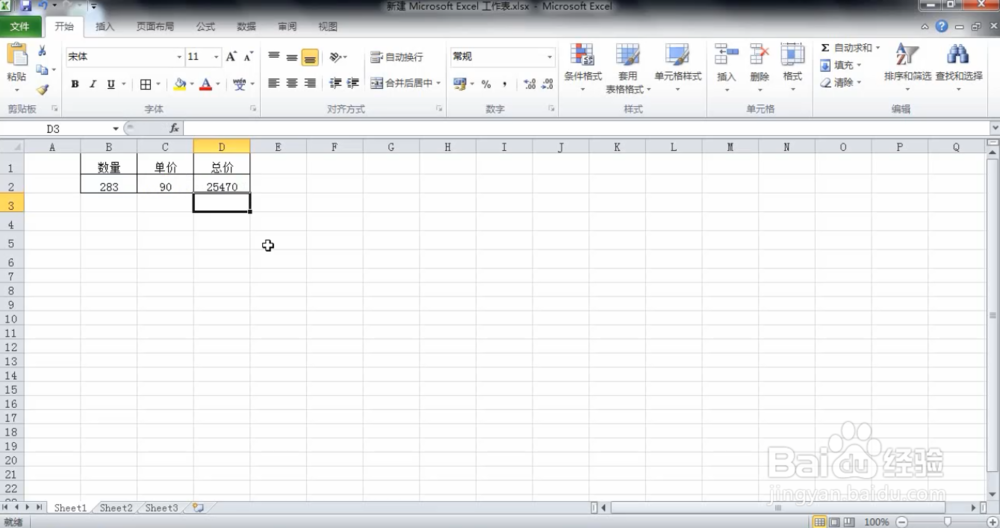Click the Copy icon
The width and height of the screenshot is (1000, 528).
[x=42, y=70]
